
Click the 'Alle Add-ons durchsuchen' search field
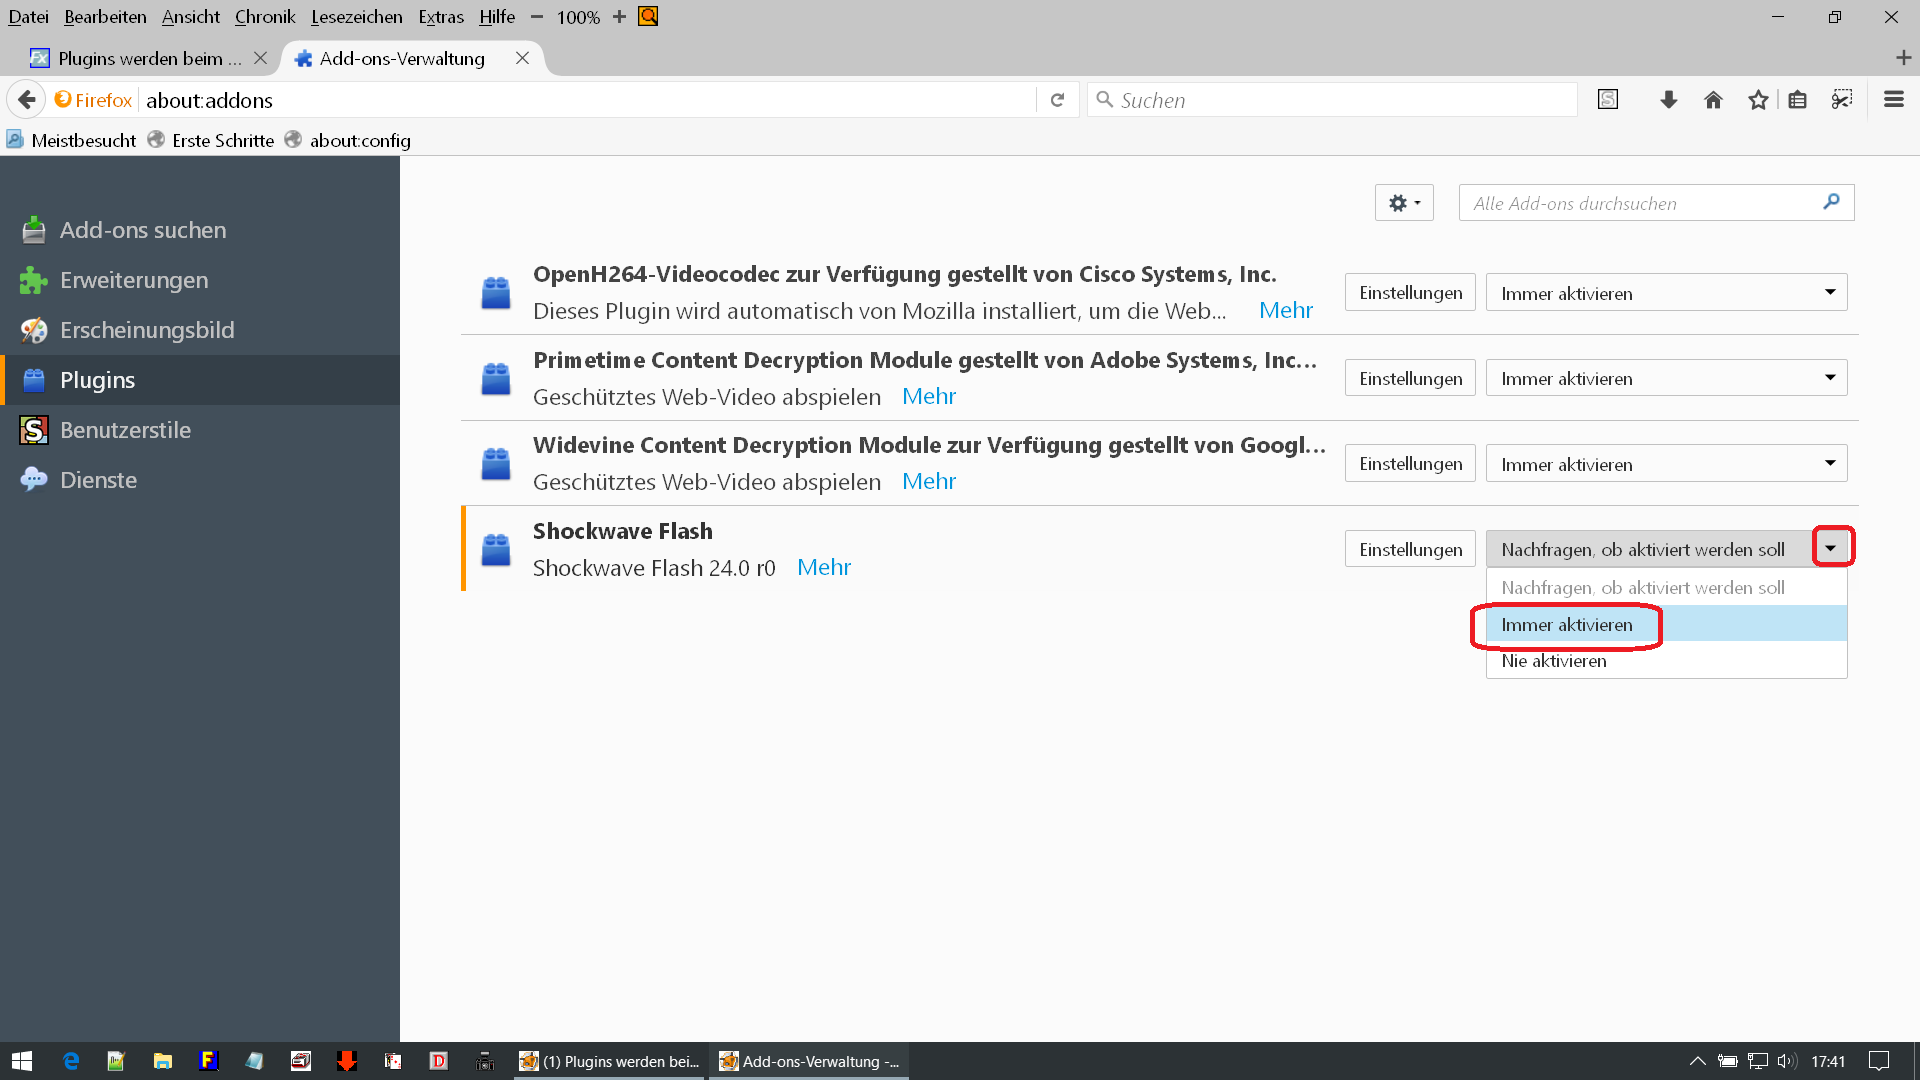1640,203
